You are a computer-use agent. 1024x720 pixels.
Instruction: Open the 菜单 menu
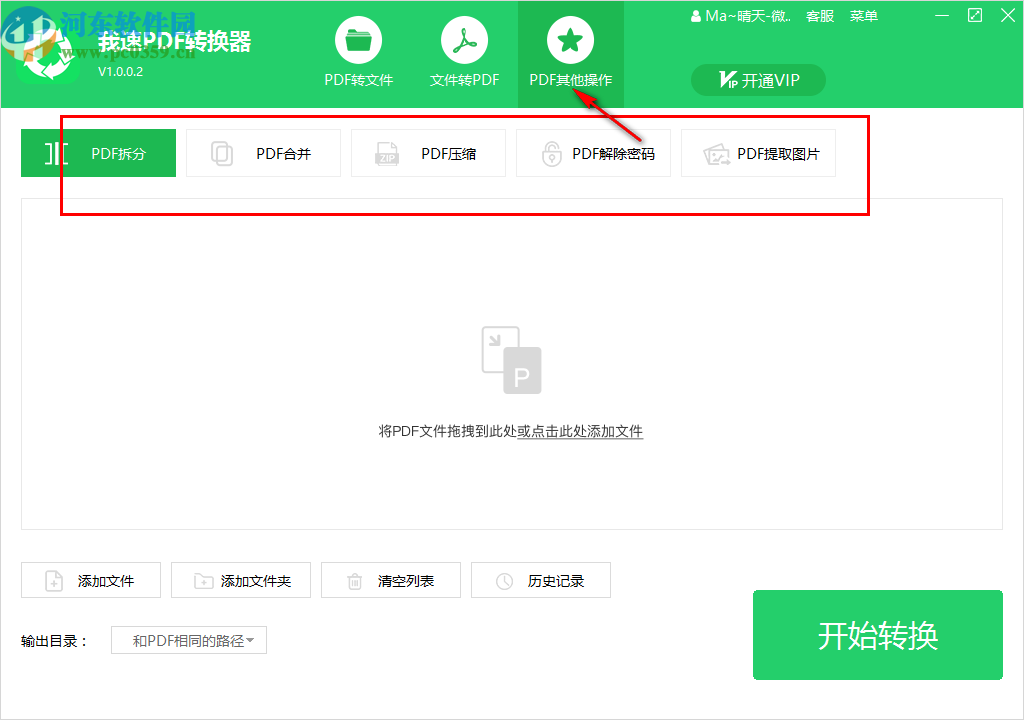[864, 15]
